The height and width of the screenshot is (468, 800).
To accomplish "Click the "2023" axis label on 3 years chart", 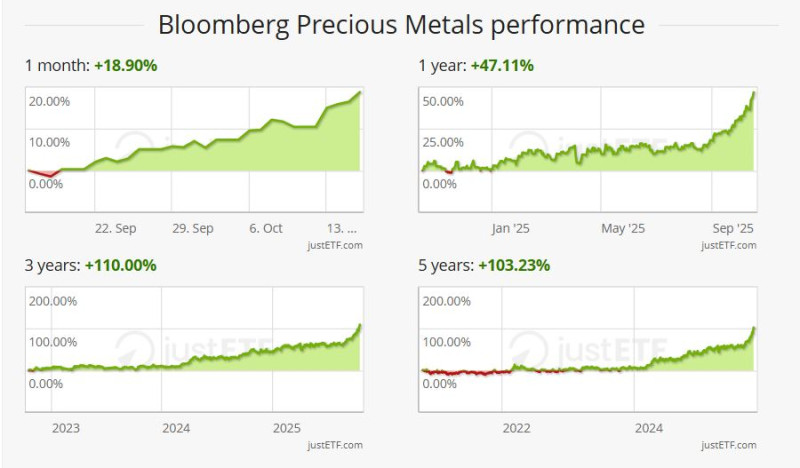I will [65, 428].
